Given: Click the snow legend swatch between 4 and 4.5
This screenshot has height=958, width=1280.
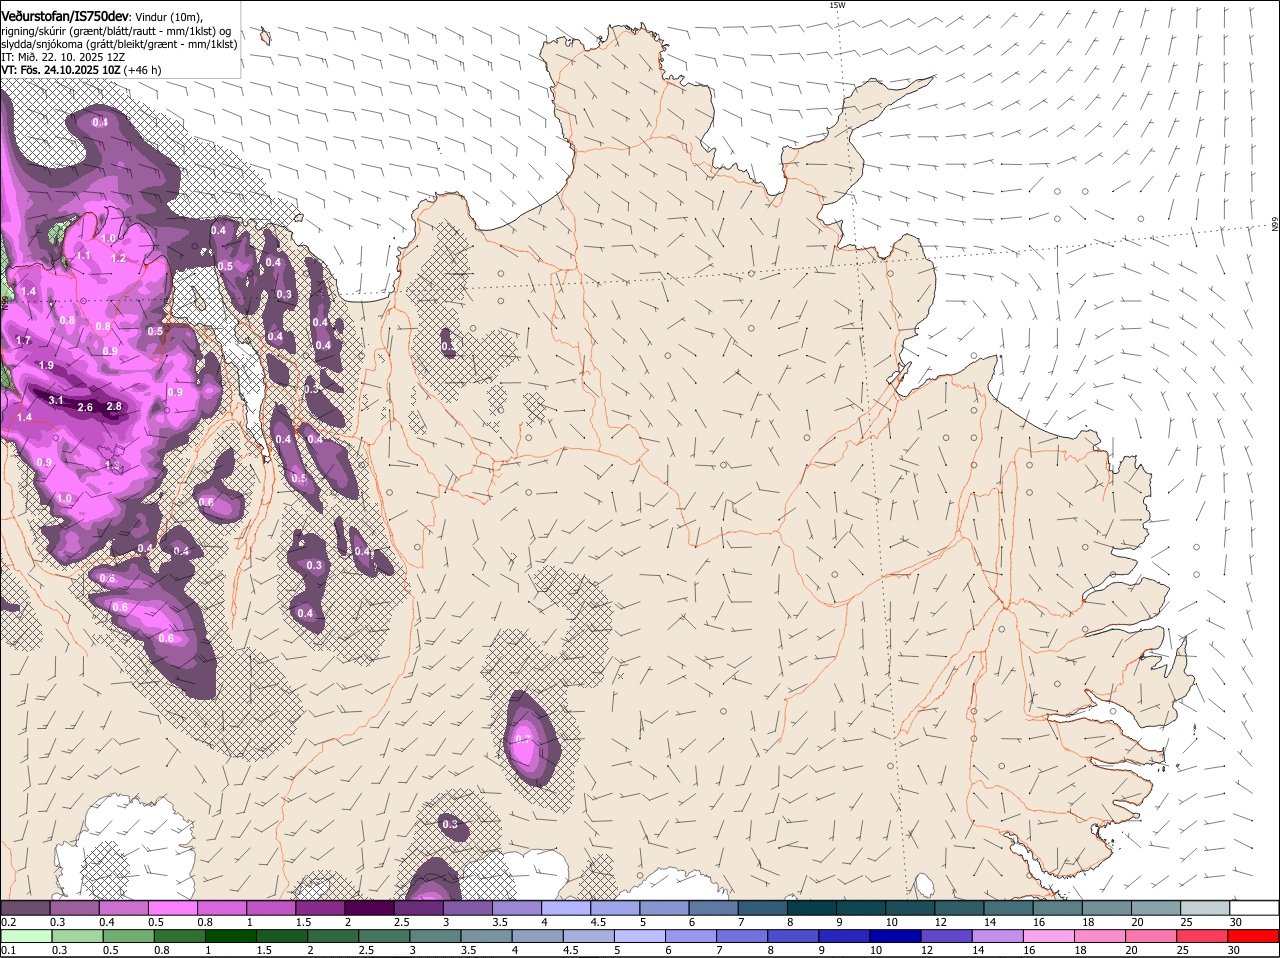Looking at the screenshot, I should 565,907.
